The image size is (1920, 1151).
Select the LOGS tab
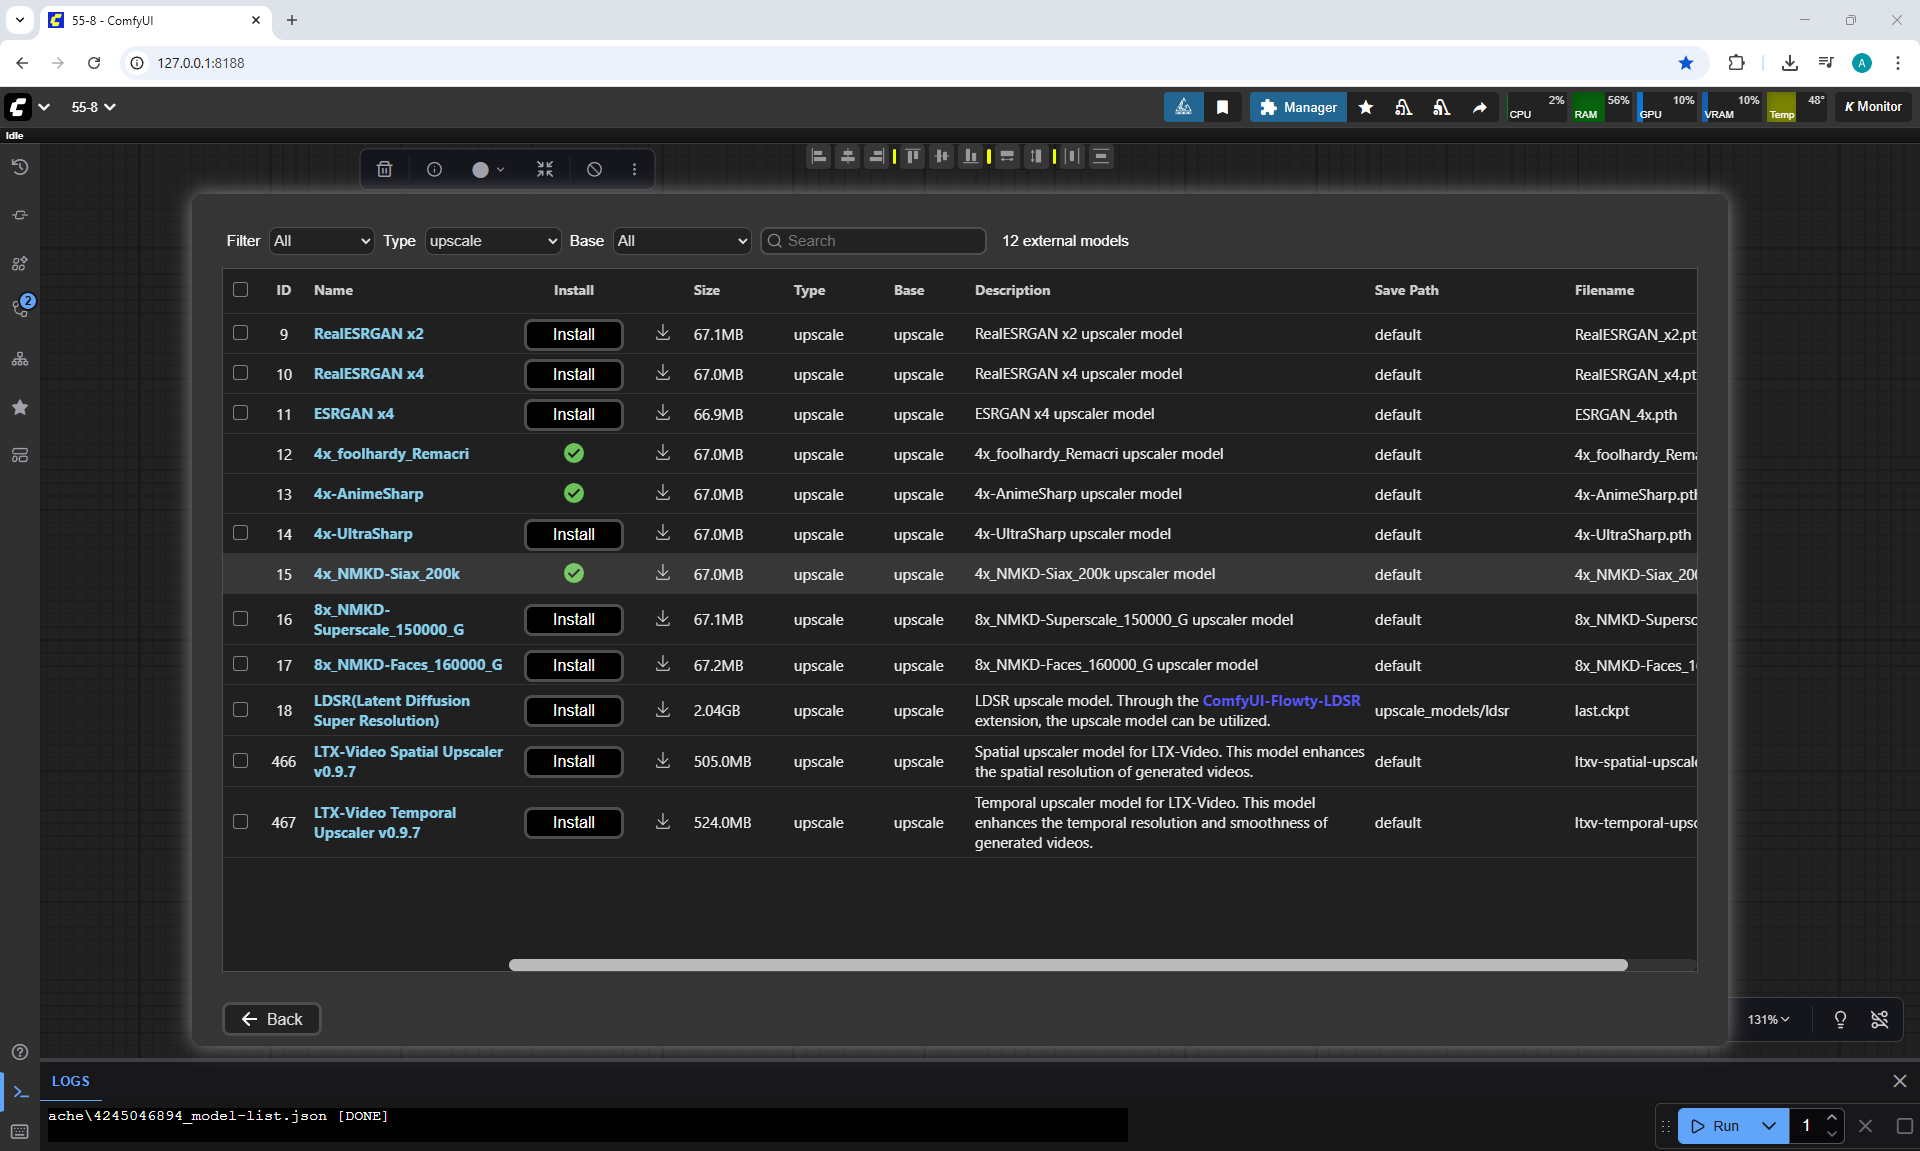point(70,1081)
